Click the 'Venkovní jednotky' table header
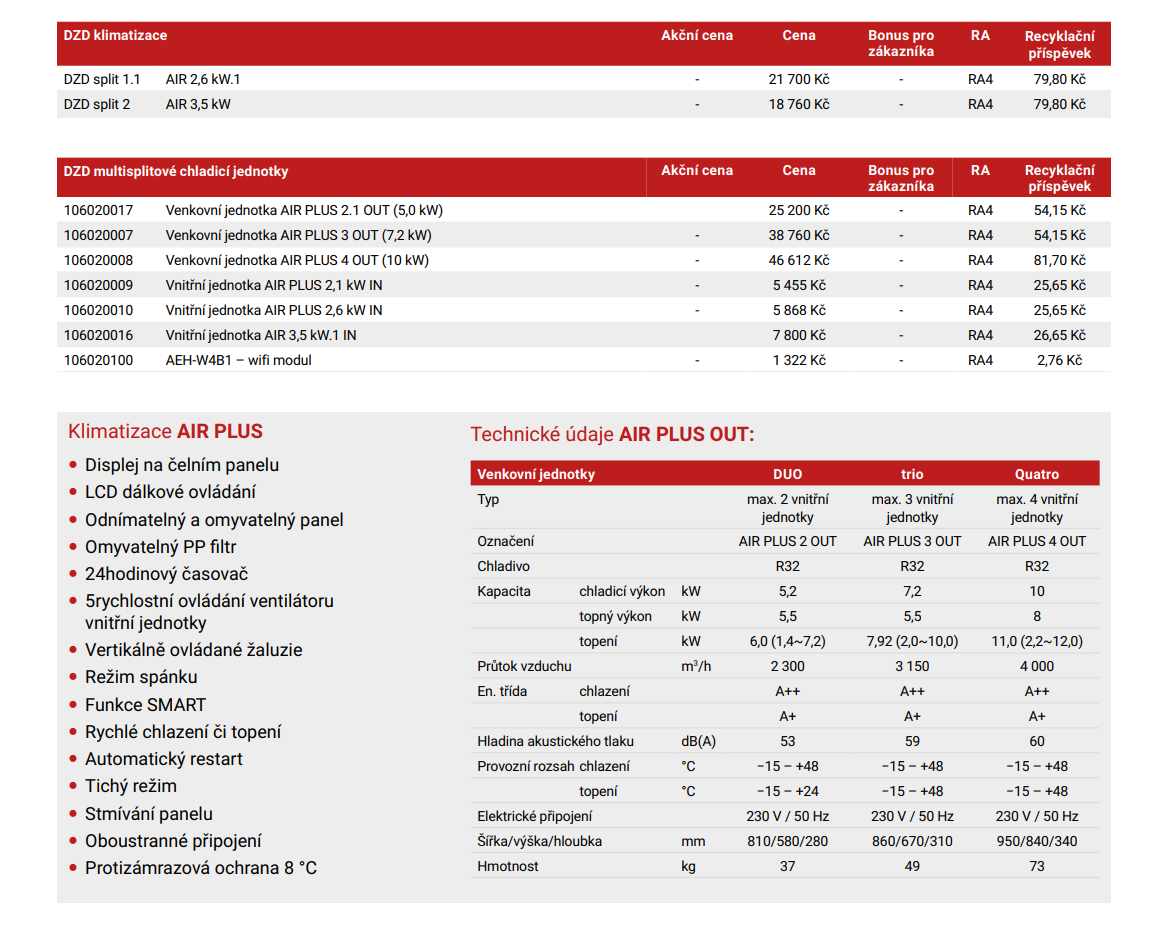The width and height of the screenshot is (1171, 933). point(535,474)
